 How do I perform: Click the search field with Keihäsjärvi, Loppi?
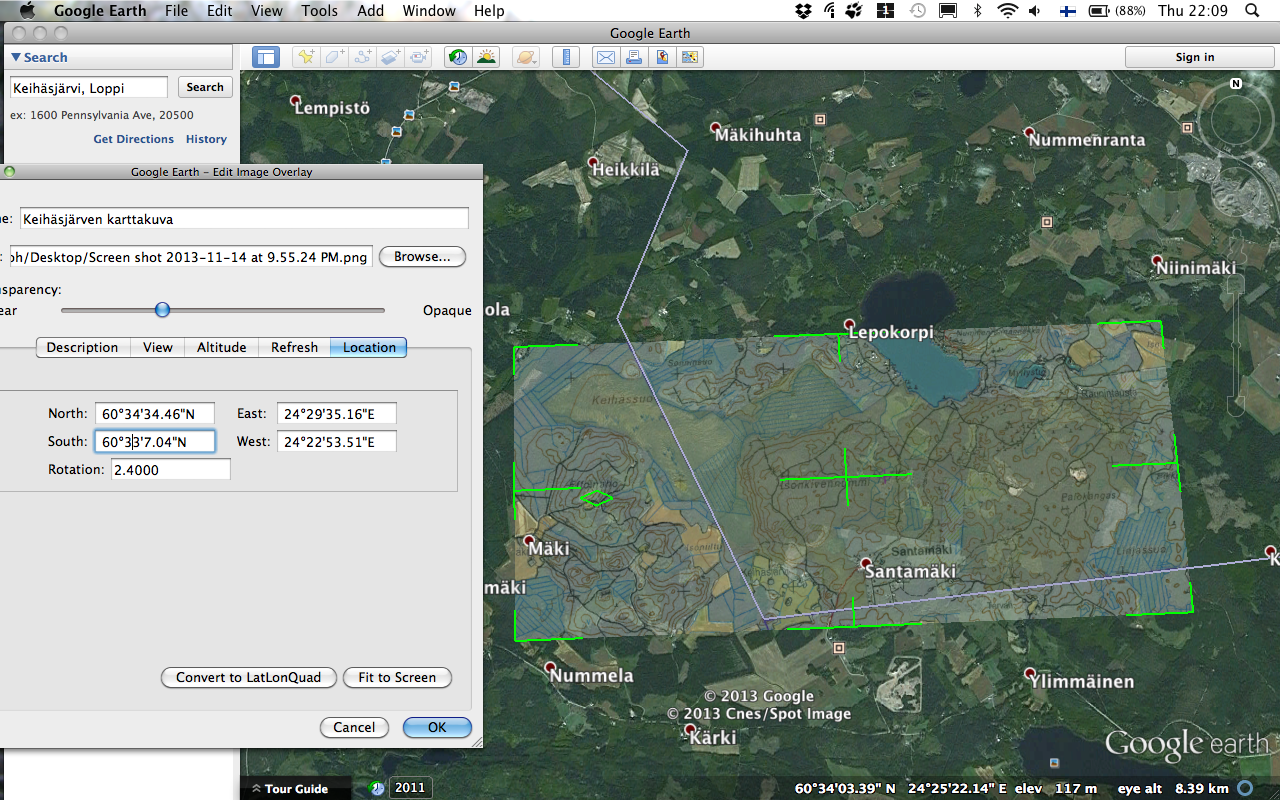pos(89,88)
